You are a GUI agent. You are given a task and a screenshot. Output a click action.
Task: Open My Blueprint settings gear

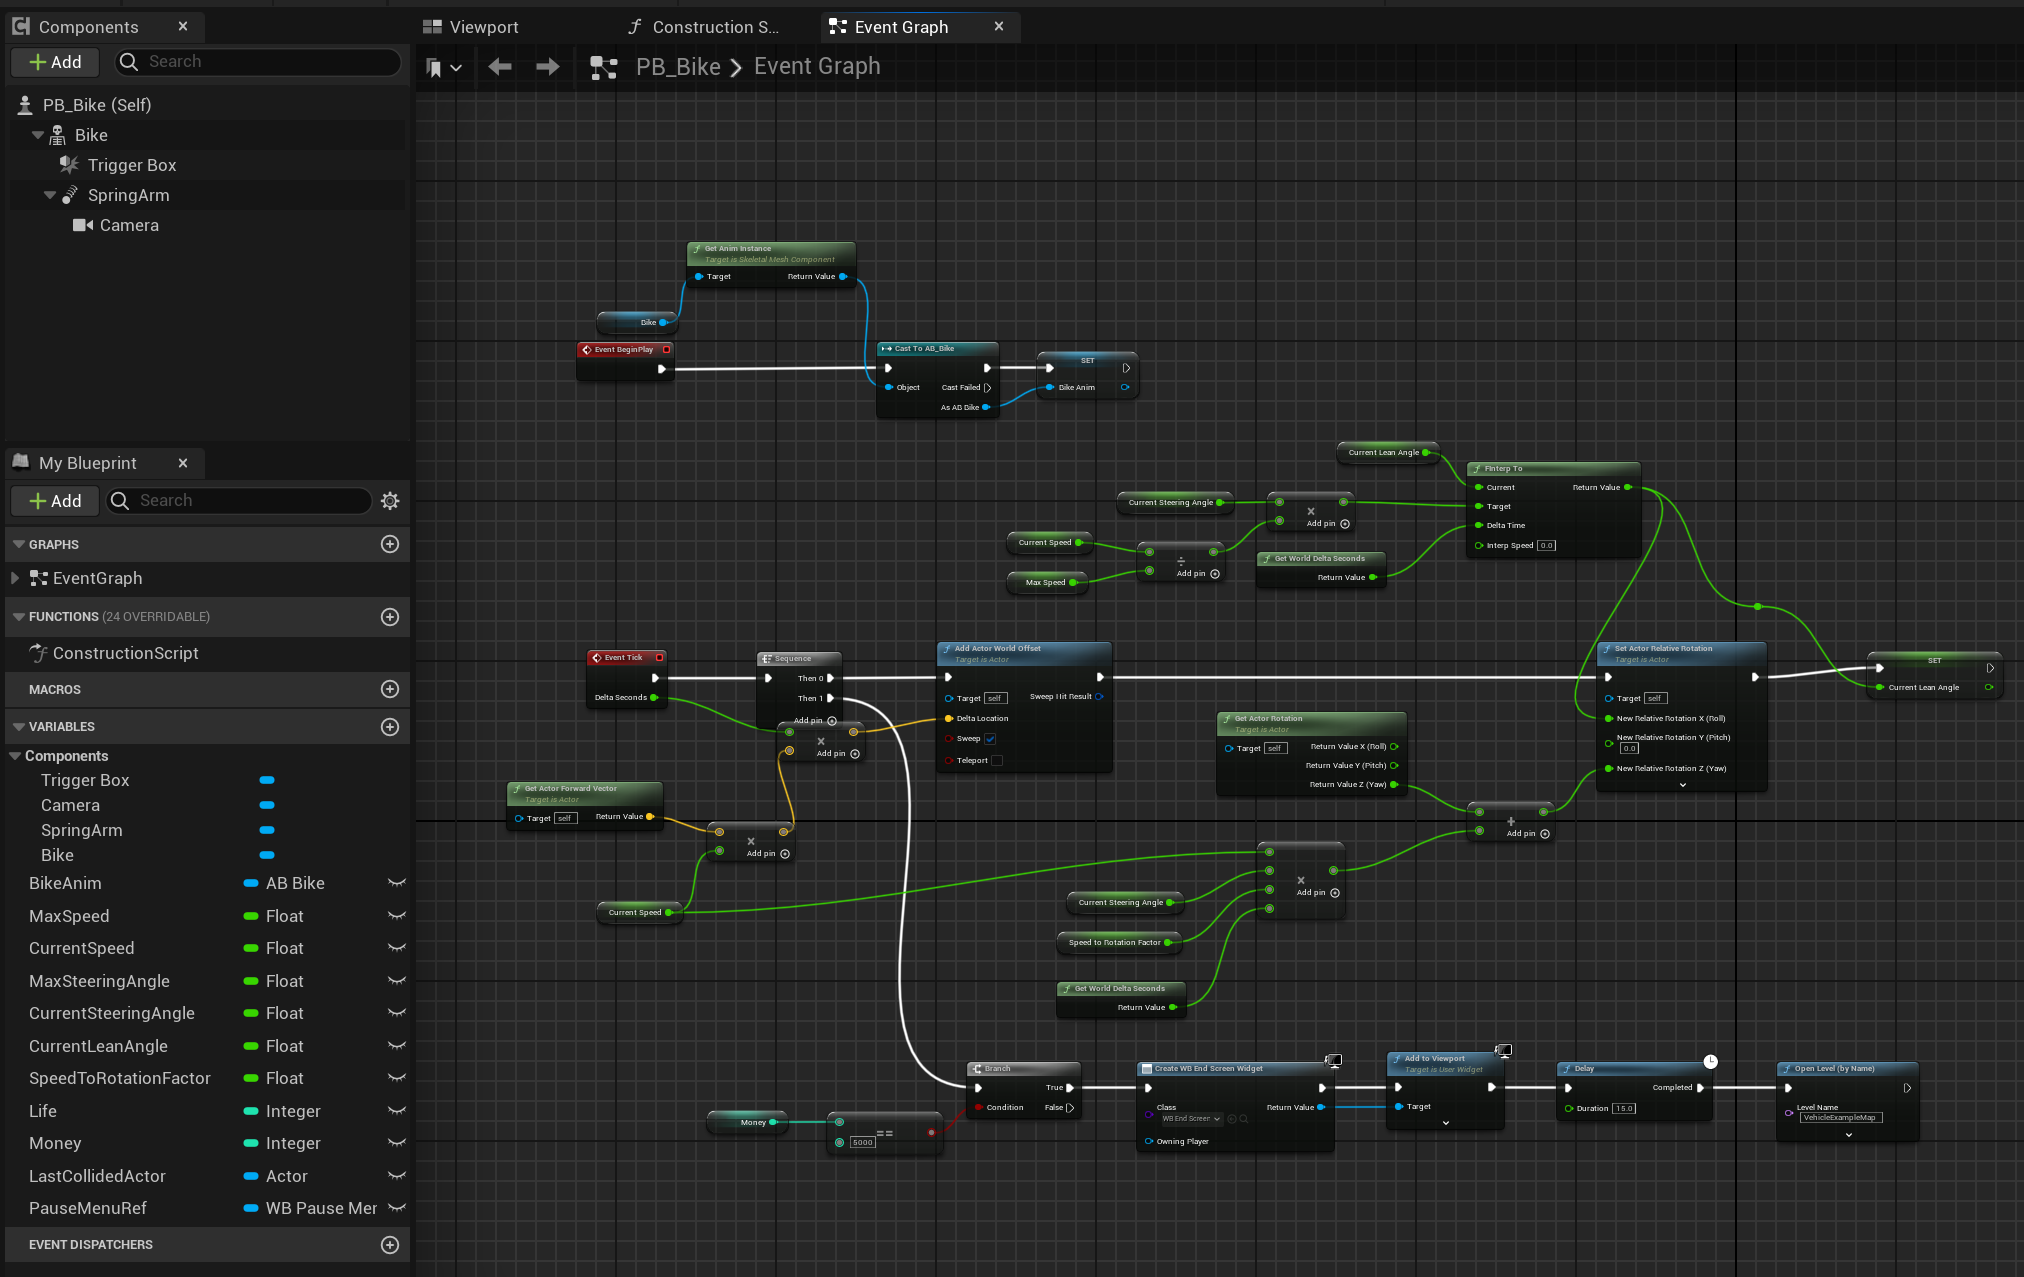click(x=390, y=501)
